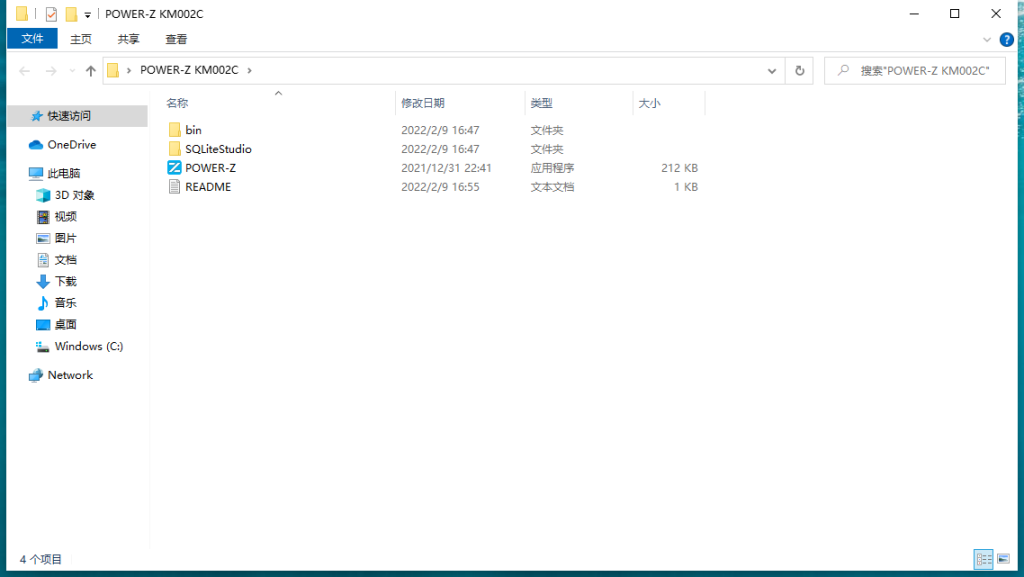Sort by the 大小 column header

tap(649, 103)
